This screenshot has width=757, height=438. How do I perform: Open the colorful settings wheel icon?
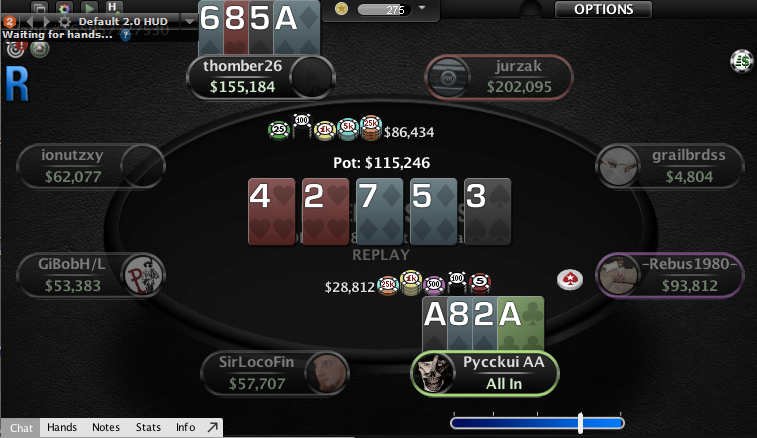[x=64, y=8]
